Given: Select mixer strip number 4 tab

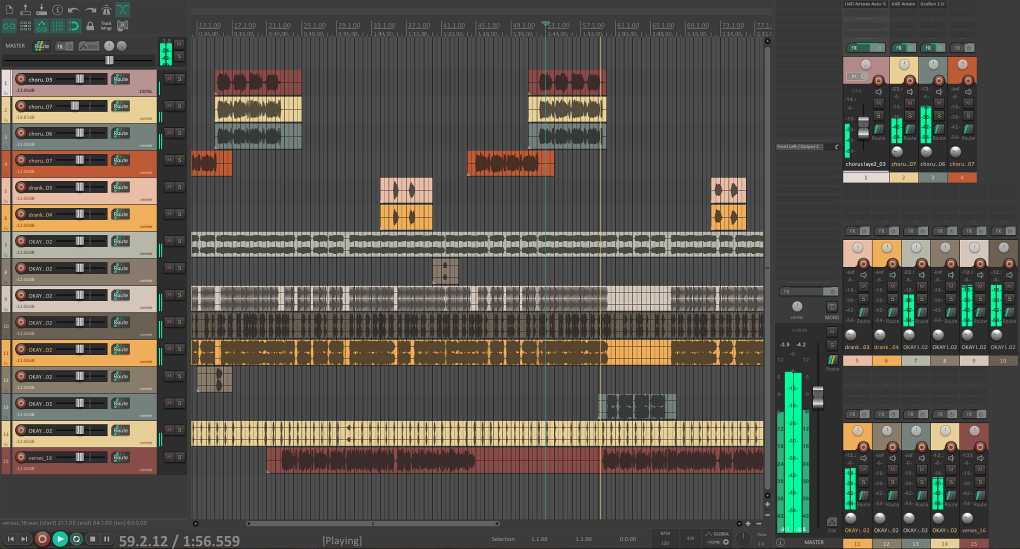Looking at the screenshot, I should coord(962,178).
